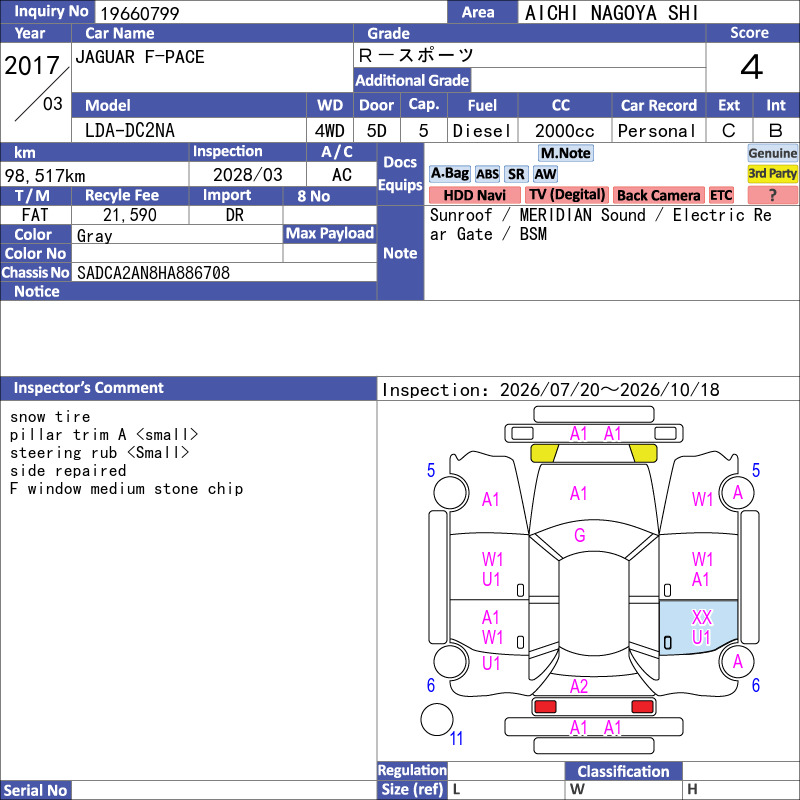Image resolution: width=800 pixels, height=800 pixels.
Task: Click the red question mark badge
Action: tap(772, 195)
